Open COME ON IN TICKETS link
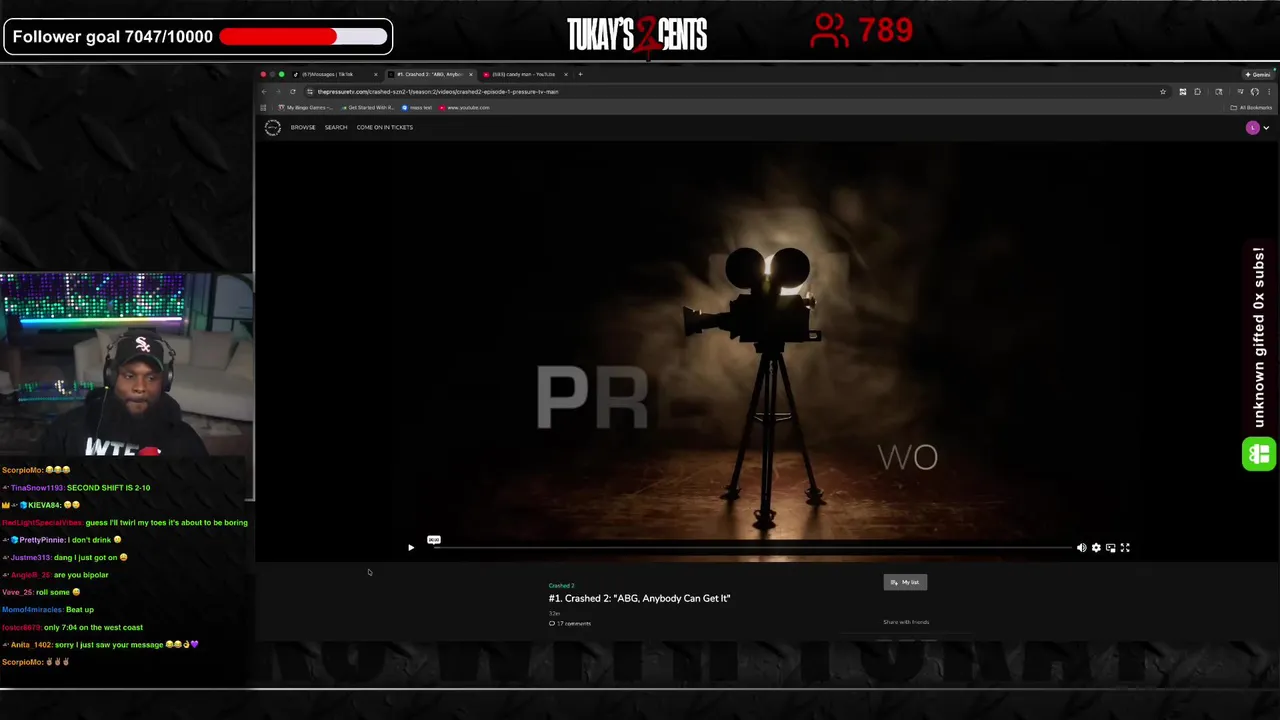The image size is (1280, 720). [385, 127]
